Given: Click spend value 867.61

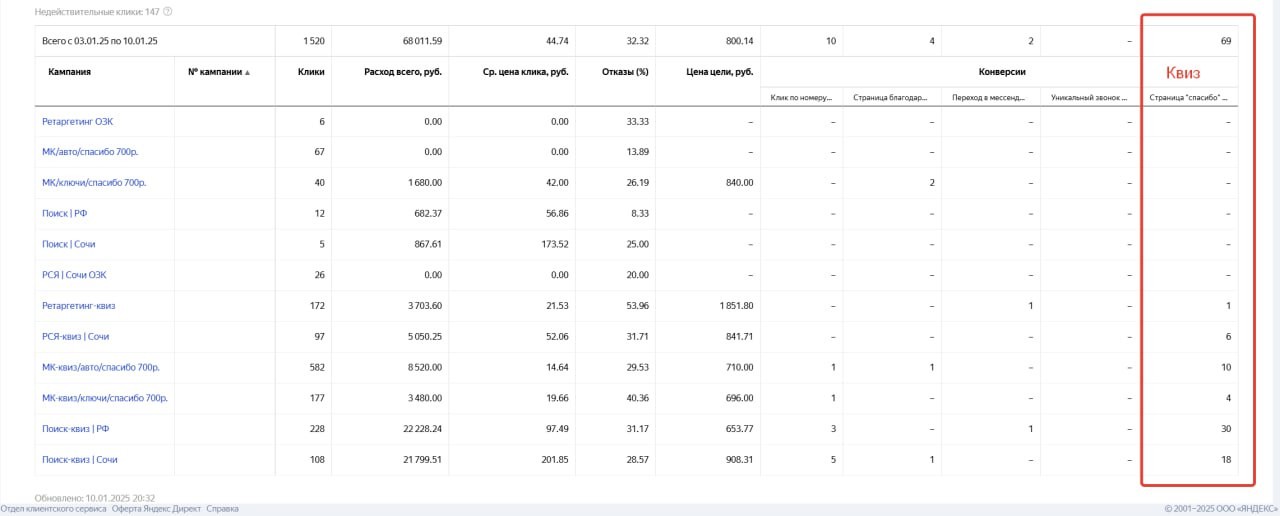Looking at the screenshot, I should tap(428, 244).
